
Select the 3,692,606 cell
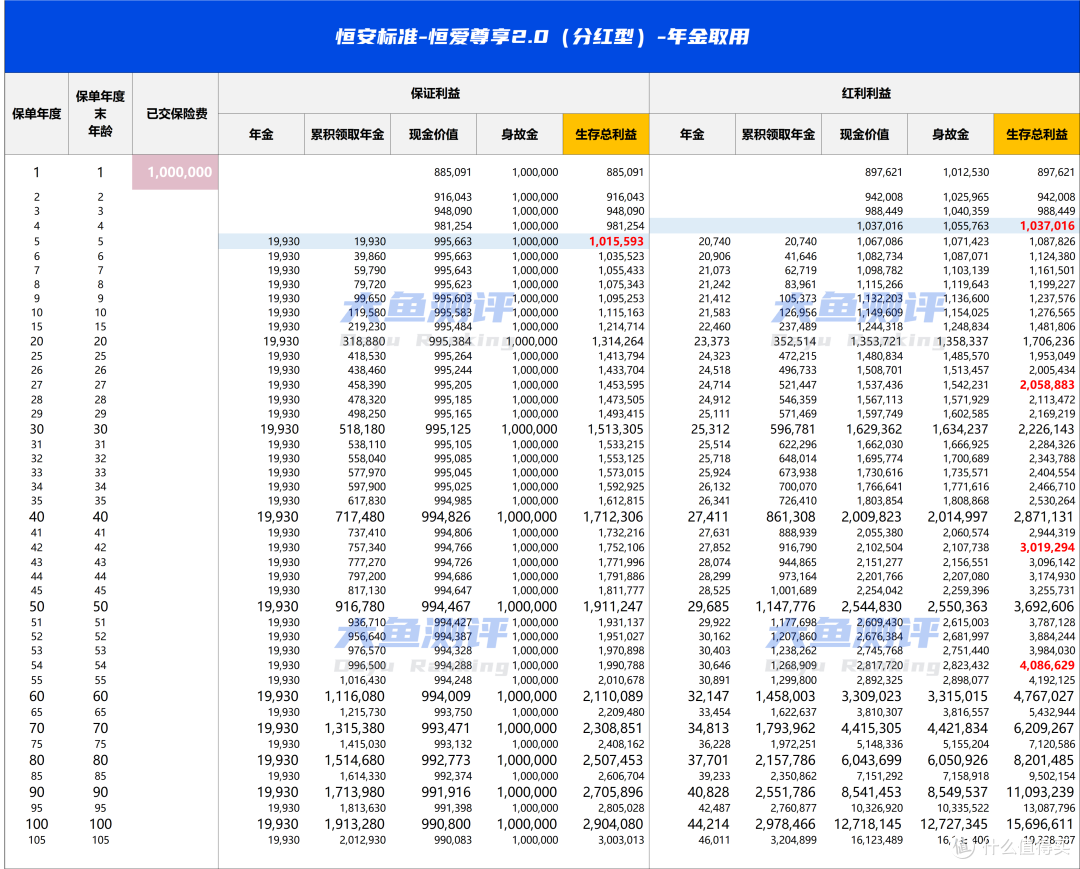[x=1044, y=607]
